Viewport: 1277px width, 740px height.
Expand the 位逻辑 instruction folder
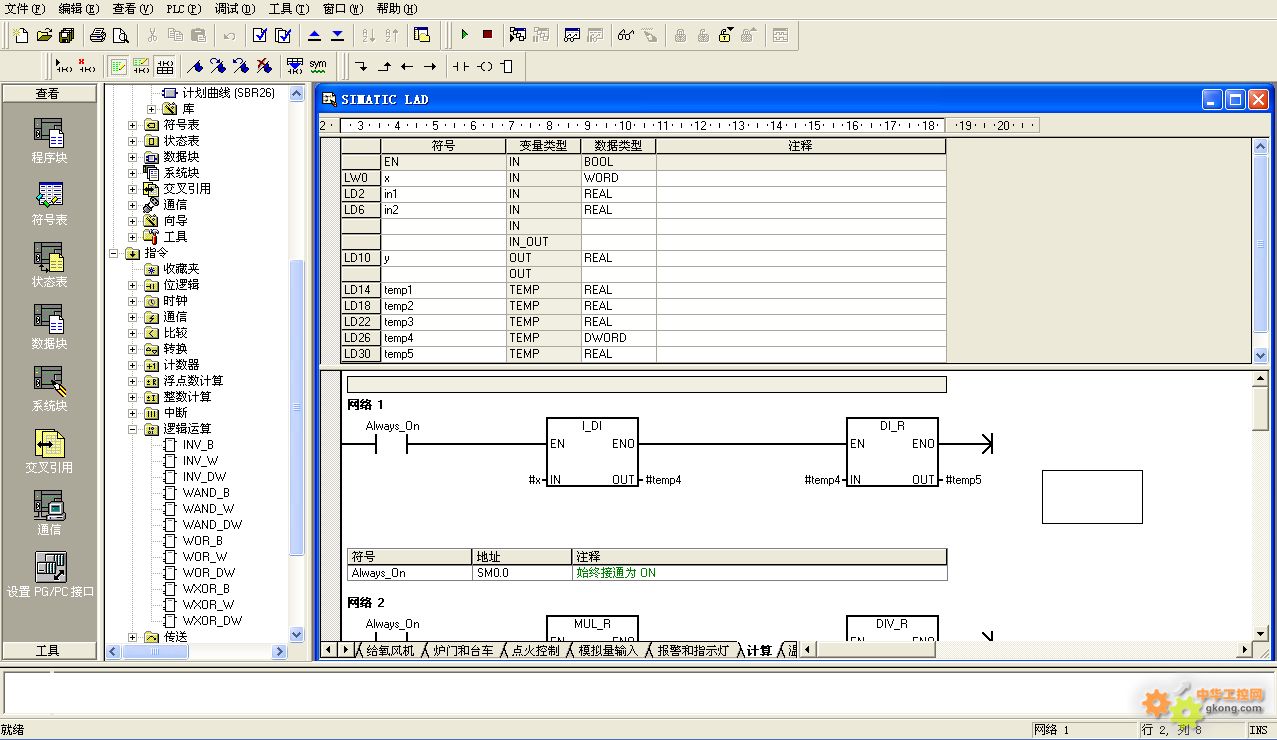[133, 285]
